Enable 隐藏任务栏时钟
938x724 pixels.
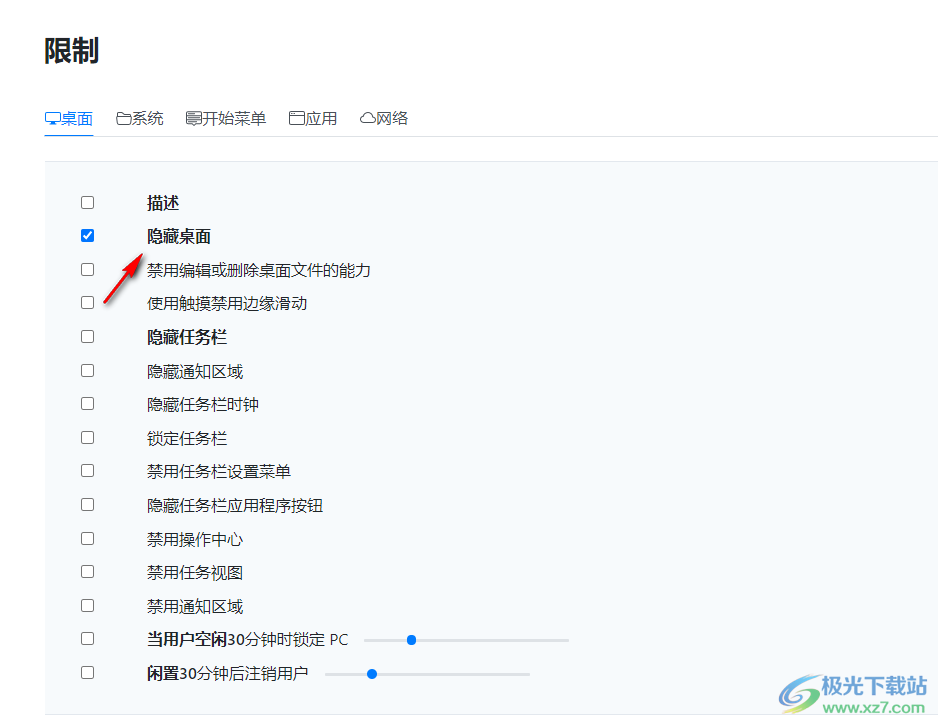87,403
